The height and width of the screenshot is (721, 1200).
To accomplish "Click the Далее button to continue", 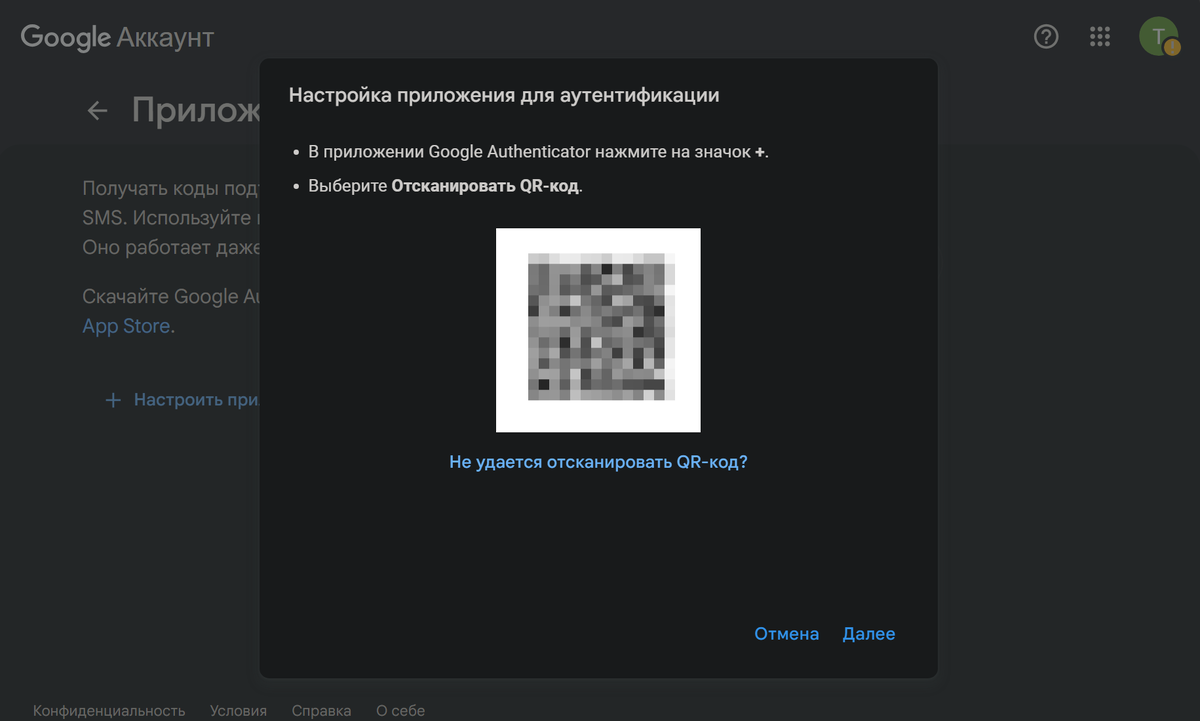I will pyautogui.click(x=868, y=633).
